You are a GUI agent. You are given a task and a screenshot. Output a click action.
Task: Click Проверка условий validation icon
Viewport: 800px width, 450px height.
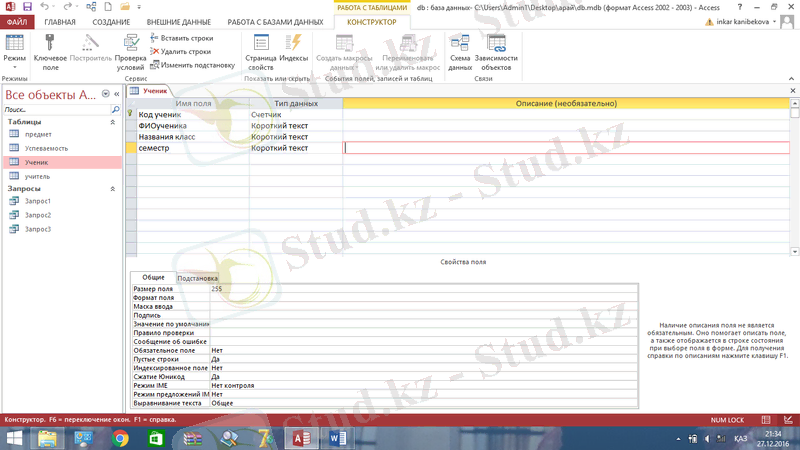point(131,53)
